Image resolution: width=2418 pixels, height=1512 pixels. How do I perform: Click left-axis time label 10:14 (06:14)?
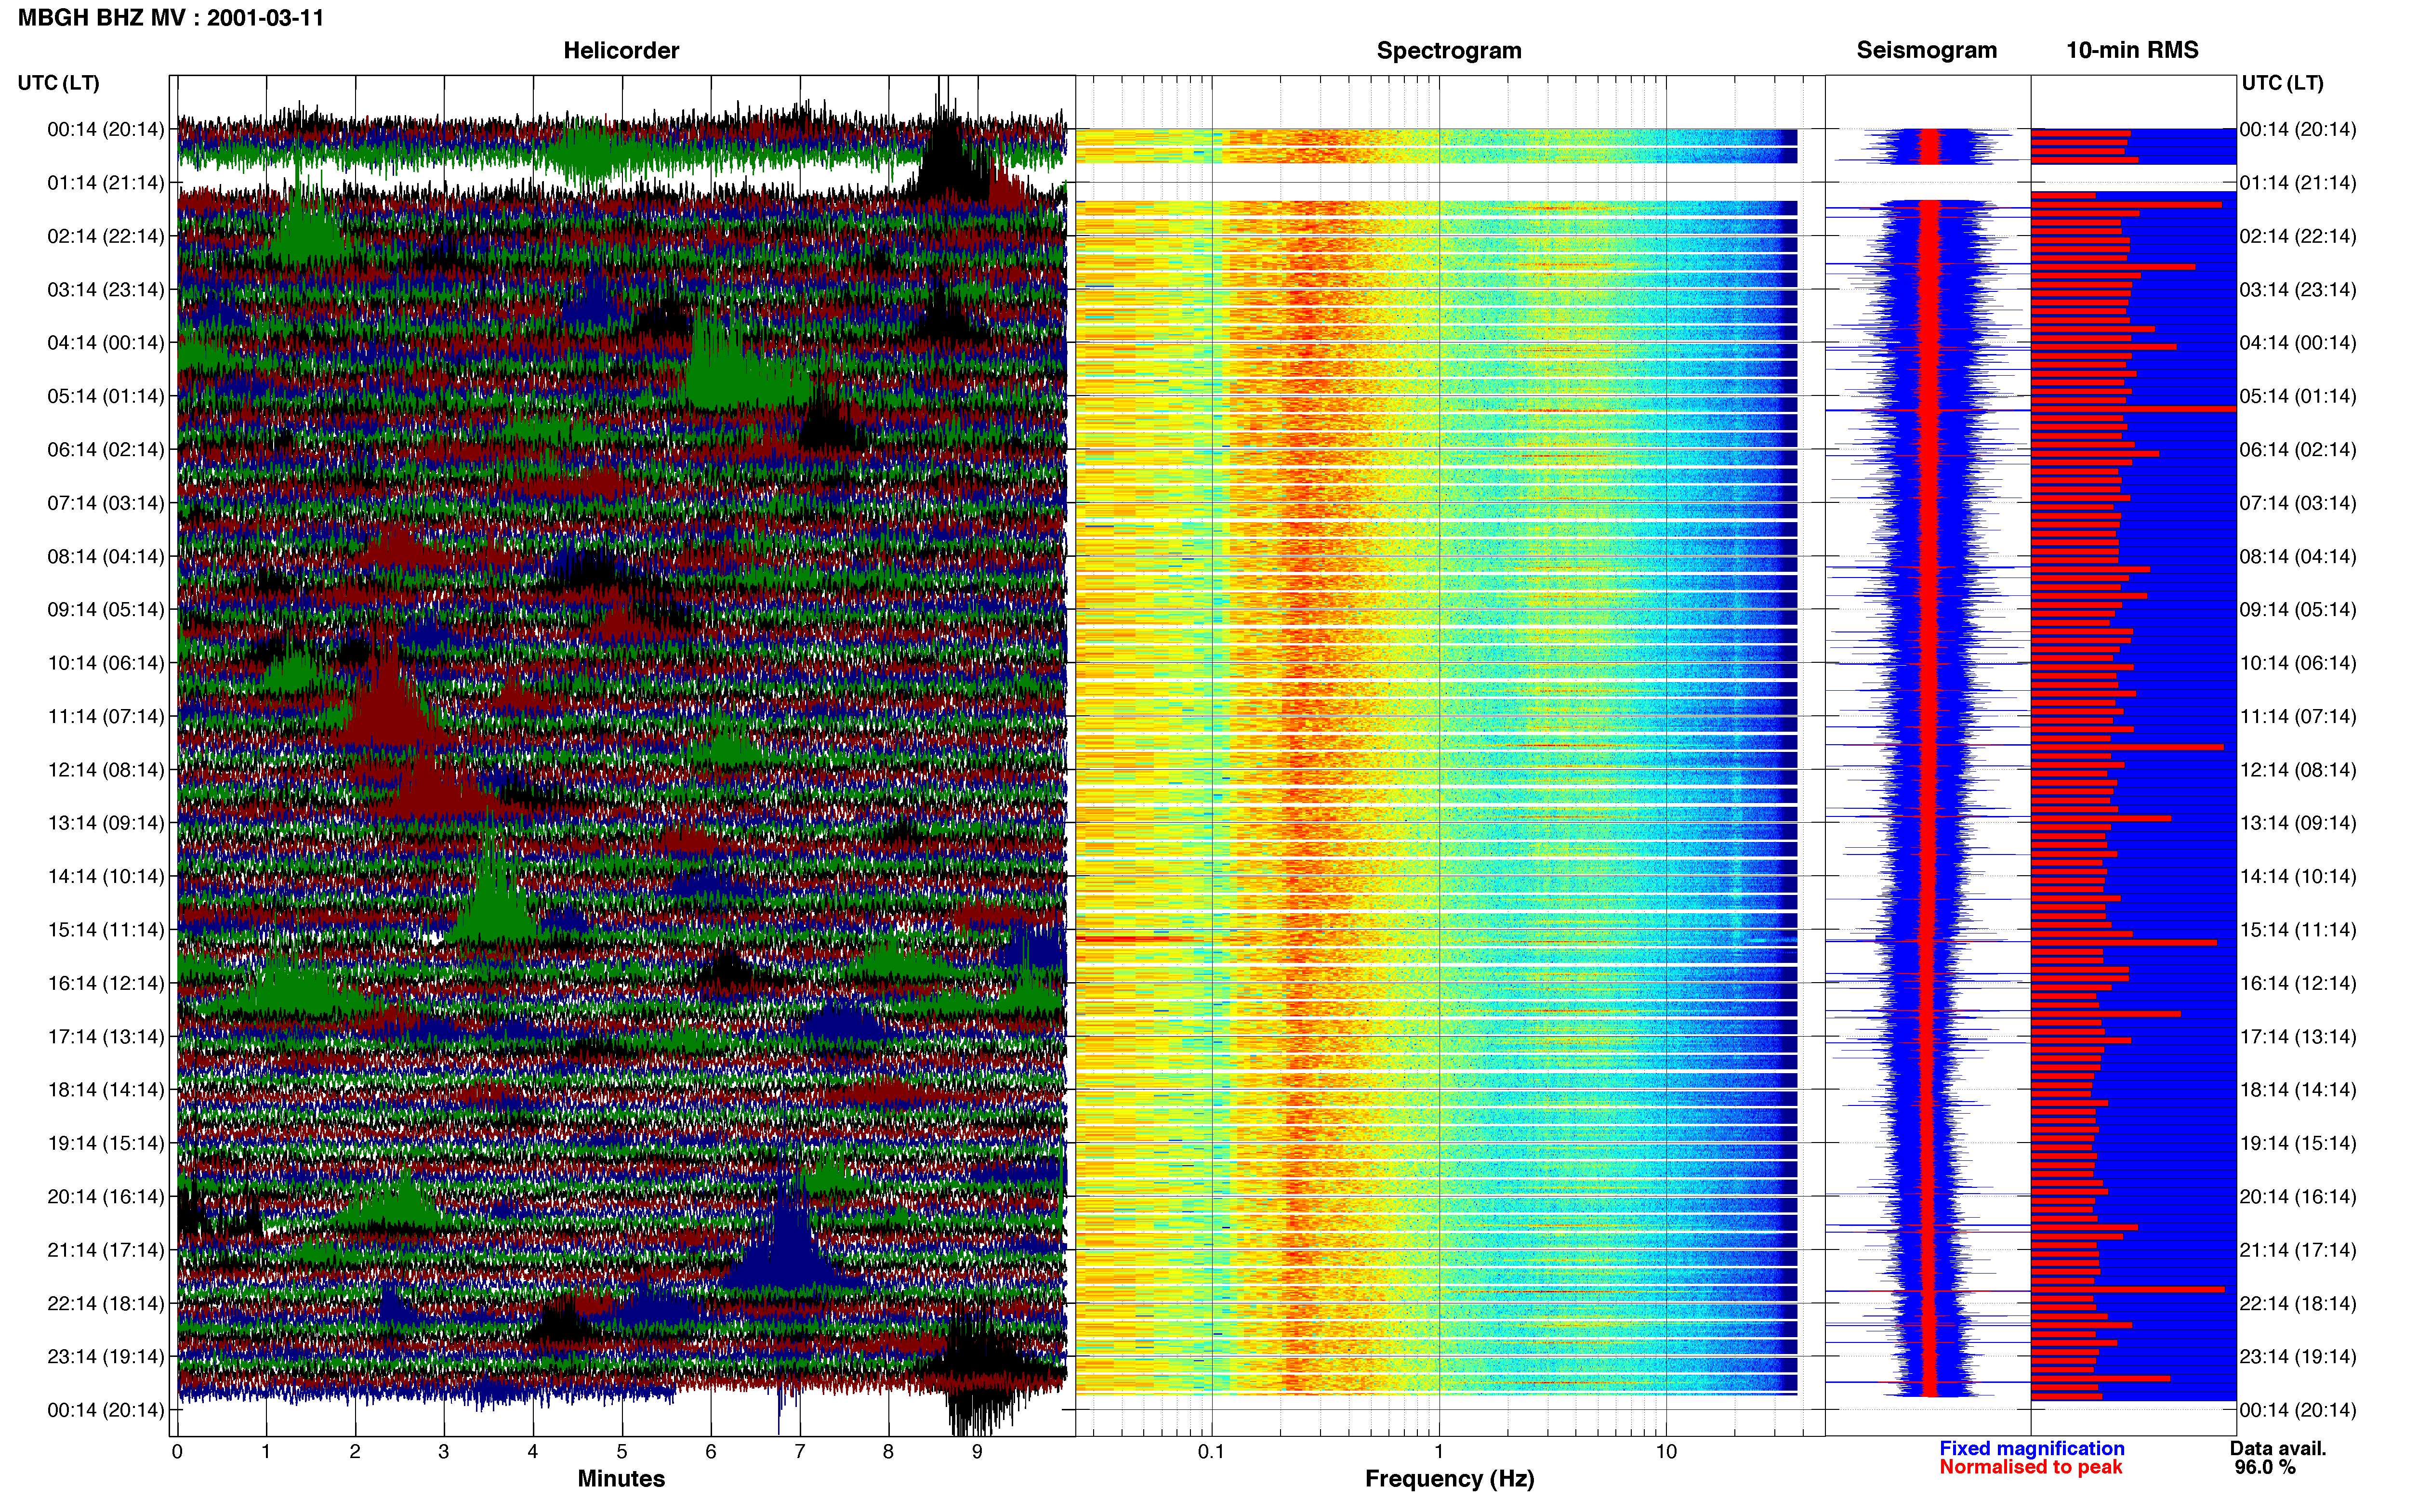point(106,663)
